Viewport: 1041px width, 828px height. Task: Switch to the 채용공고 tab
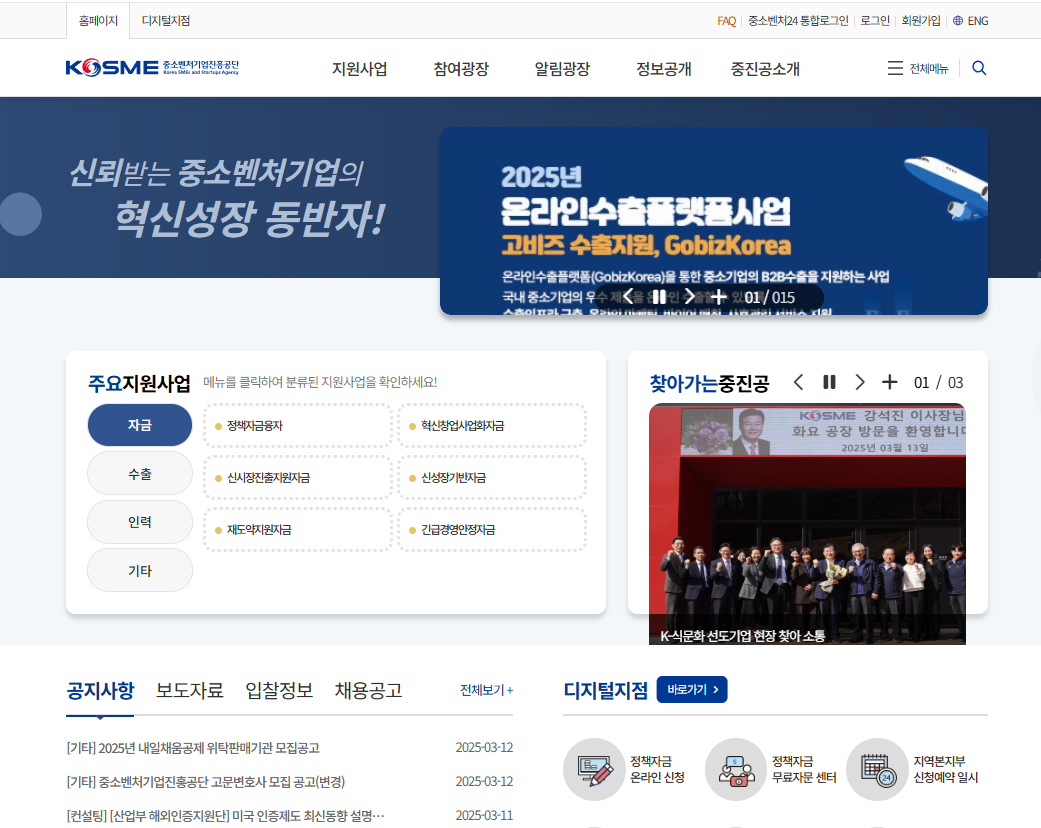click(369, 691)
